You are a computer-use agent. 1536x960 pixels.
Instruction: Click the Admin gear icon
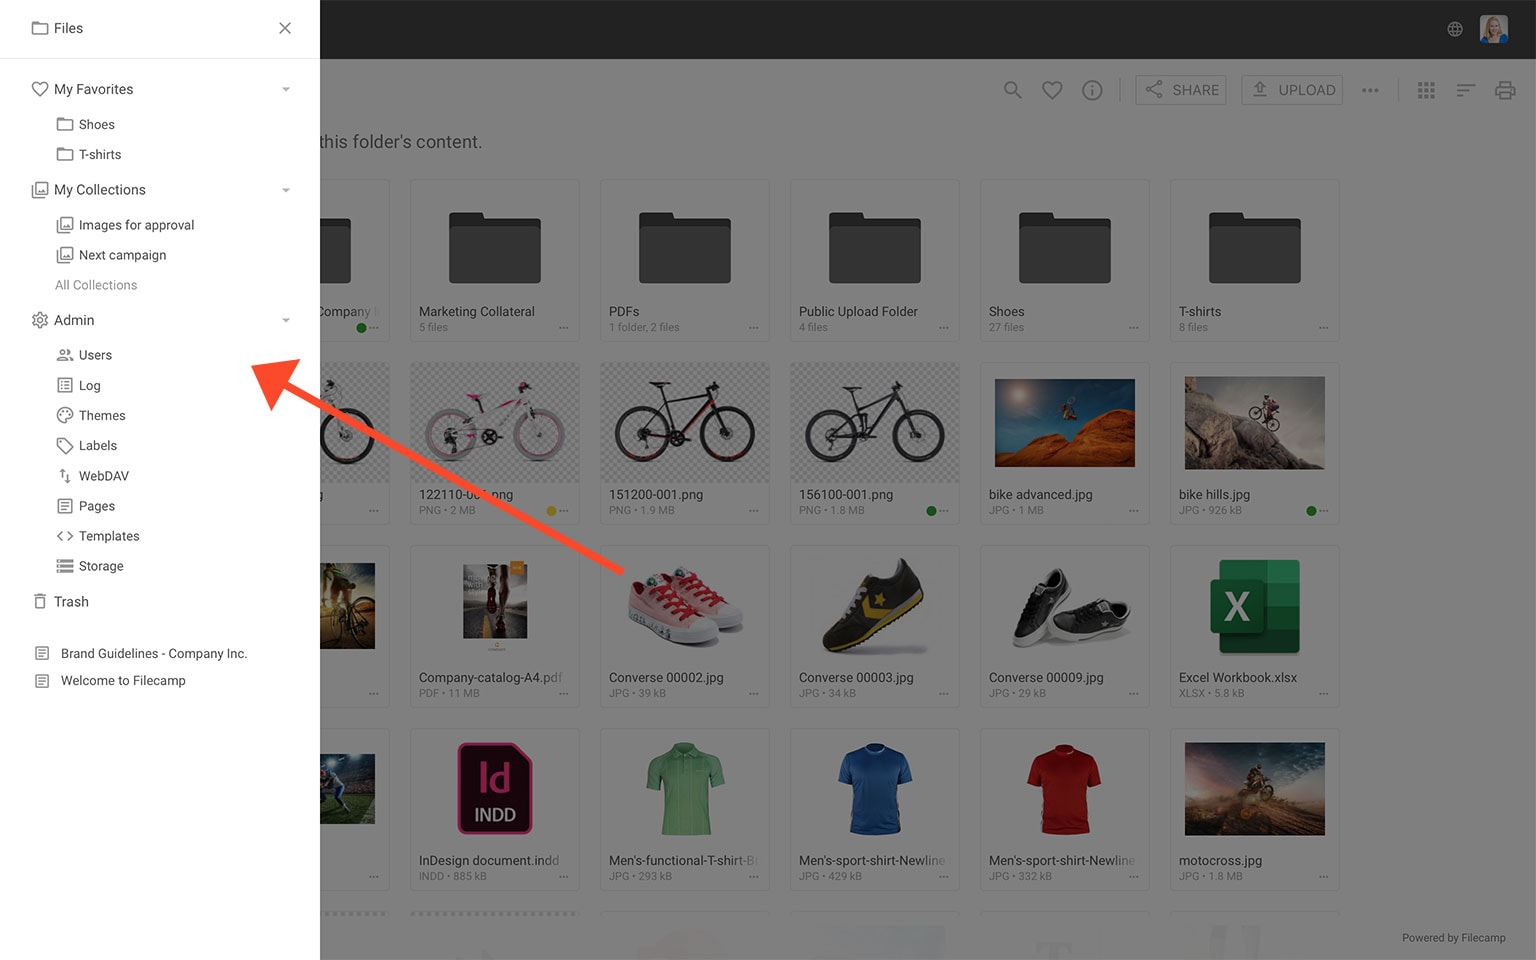40,320
